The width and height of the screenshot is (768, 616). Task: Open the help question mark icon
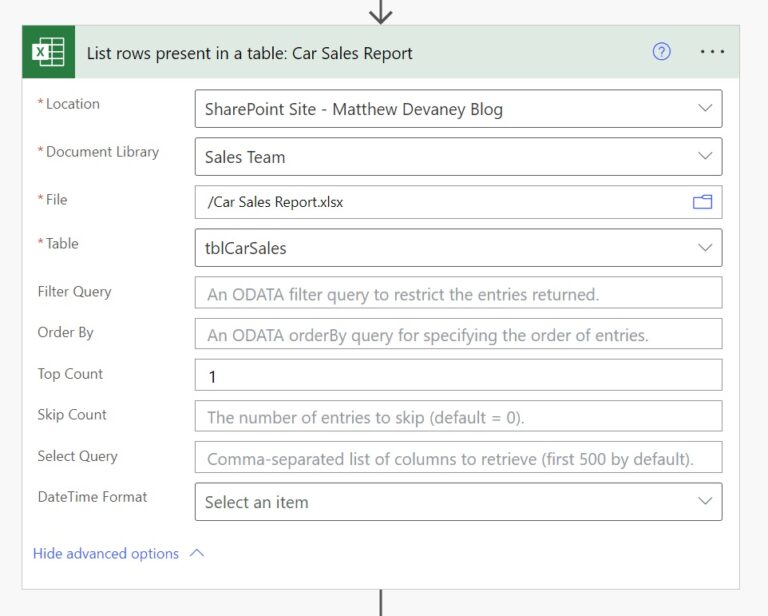point(661,52)
